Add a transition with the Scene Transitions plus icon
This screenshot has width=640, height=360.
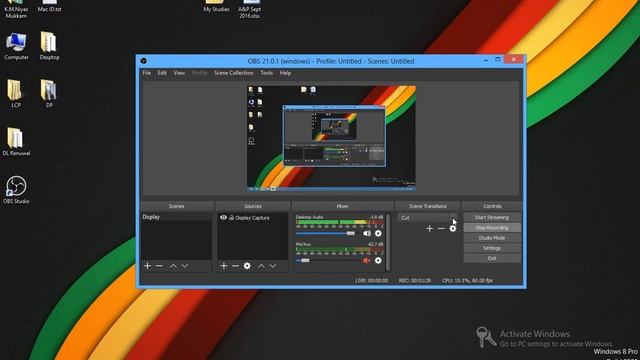coord(429,229)
